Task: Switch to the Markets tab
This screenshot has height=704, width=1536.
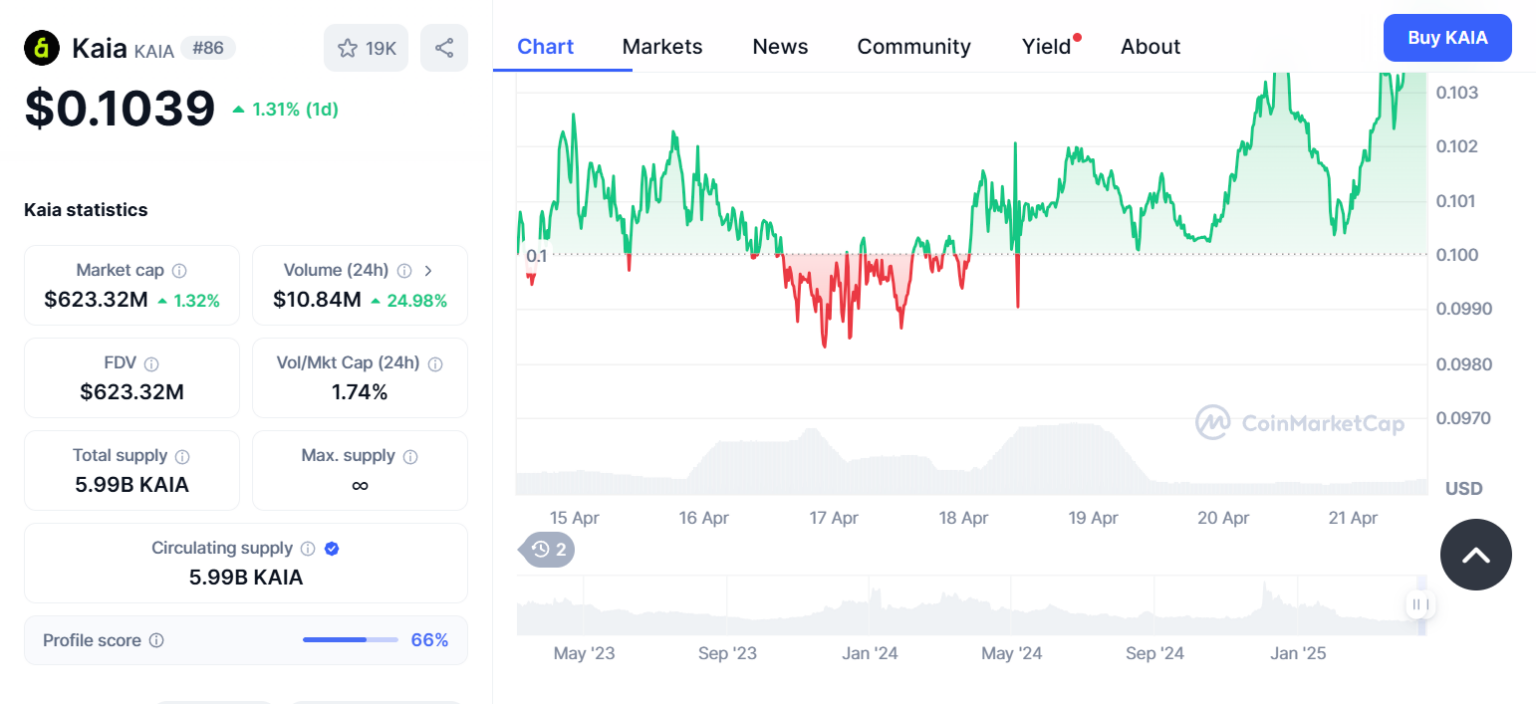Action: (x=662, y=46)
